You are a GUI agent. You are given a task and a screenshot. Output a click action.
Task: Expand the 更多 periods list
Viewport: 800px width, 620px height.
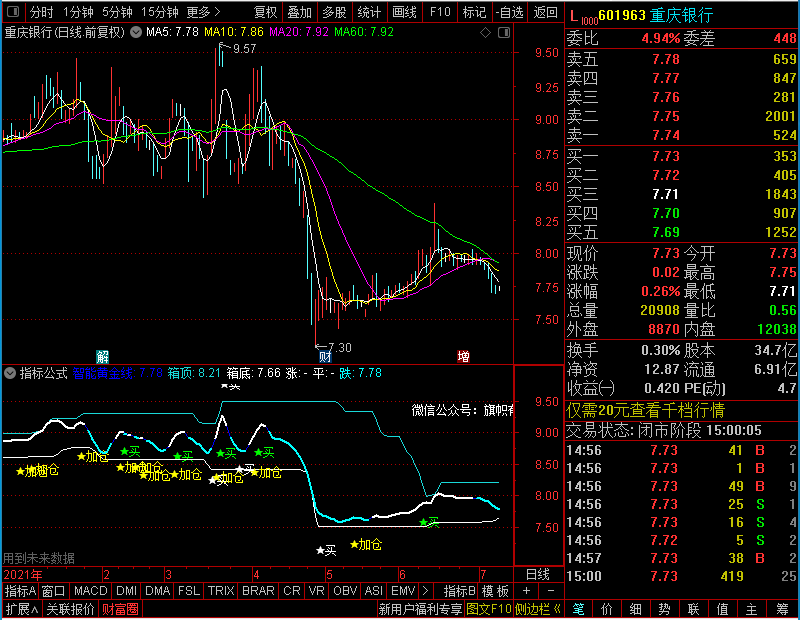[203, 12]
